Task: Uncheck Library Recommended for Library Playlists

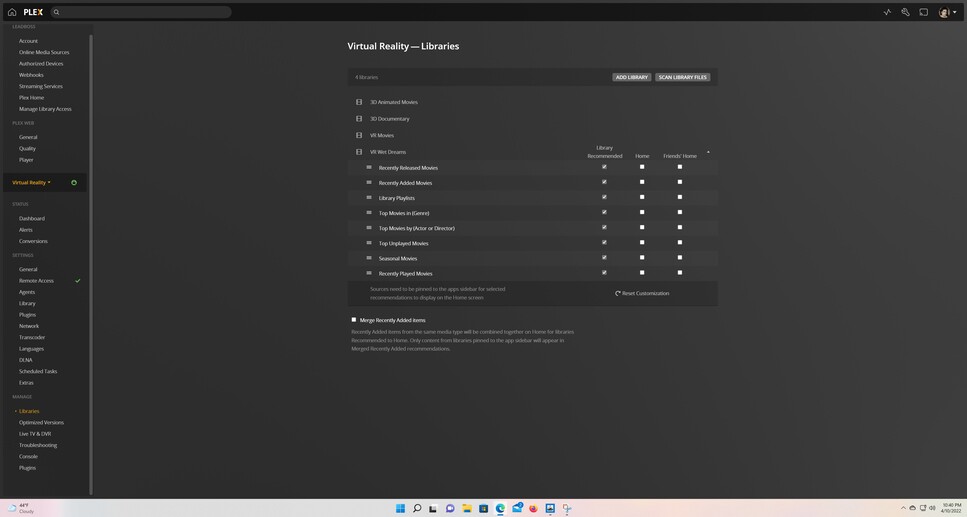Action: click(604, 197)
